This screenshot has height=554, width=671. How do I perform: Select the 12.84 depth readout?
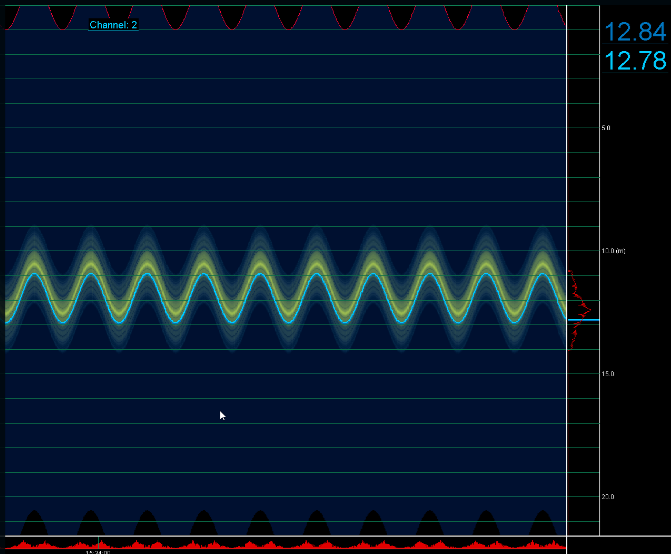[635, 32]
